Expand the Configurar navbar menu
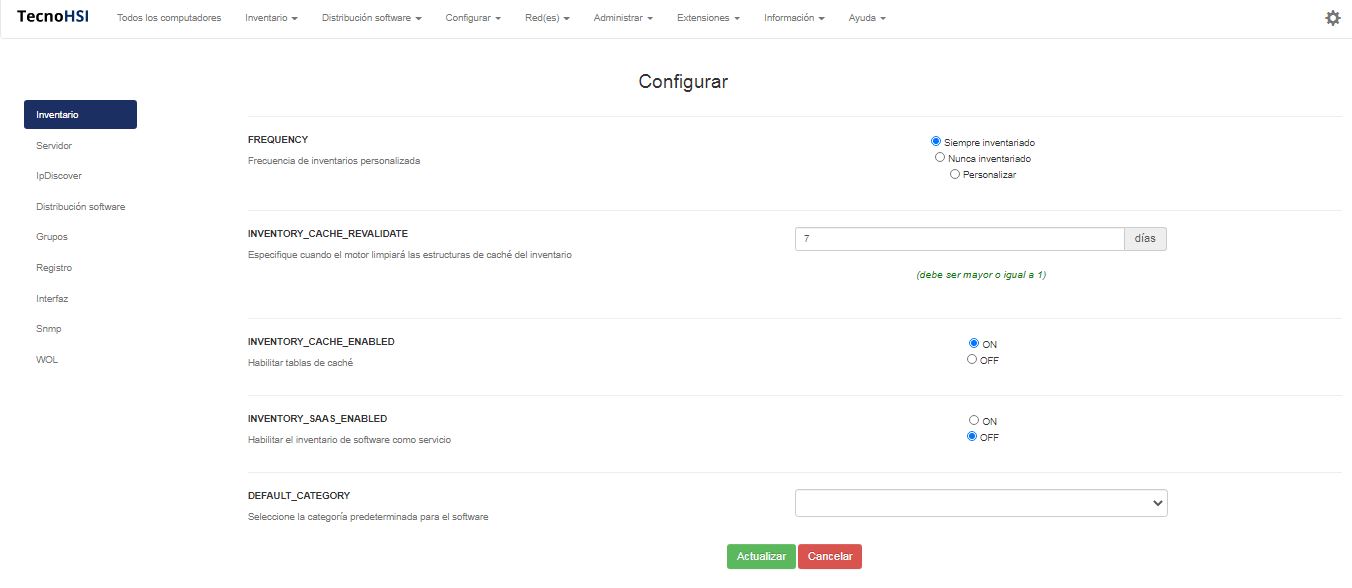This screenshot has height=588, width=1352. click(473, 18)
